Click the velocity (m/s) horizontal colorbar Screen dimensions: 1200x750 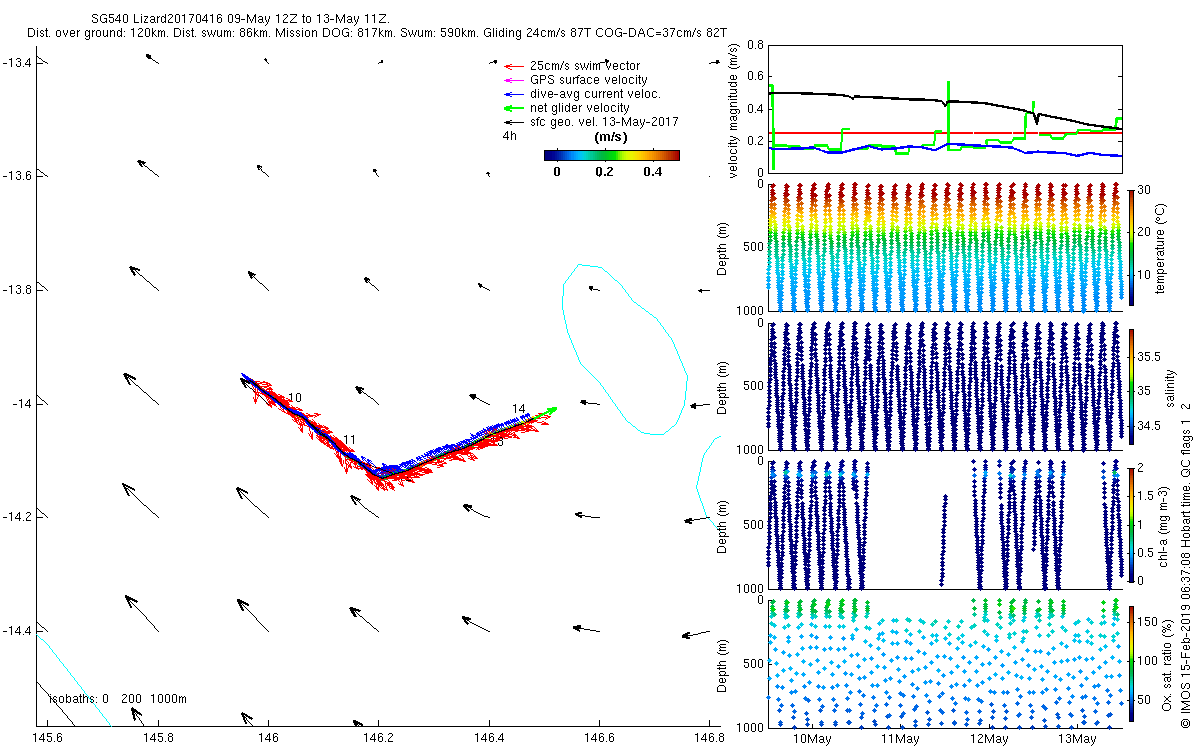(x=611, y=155)
